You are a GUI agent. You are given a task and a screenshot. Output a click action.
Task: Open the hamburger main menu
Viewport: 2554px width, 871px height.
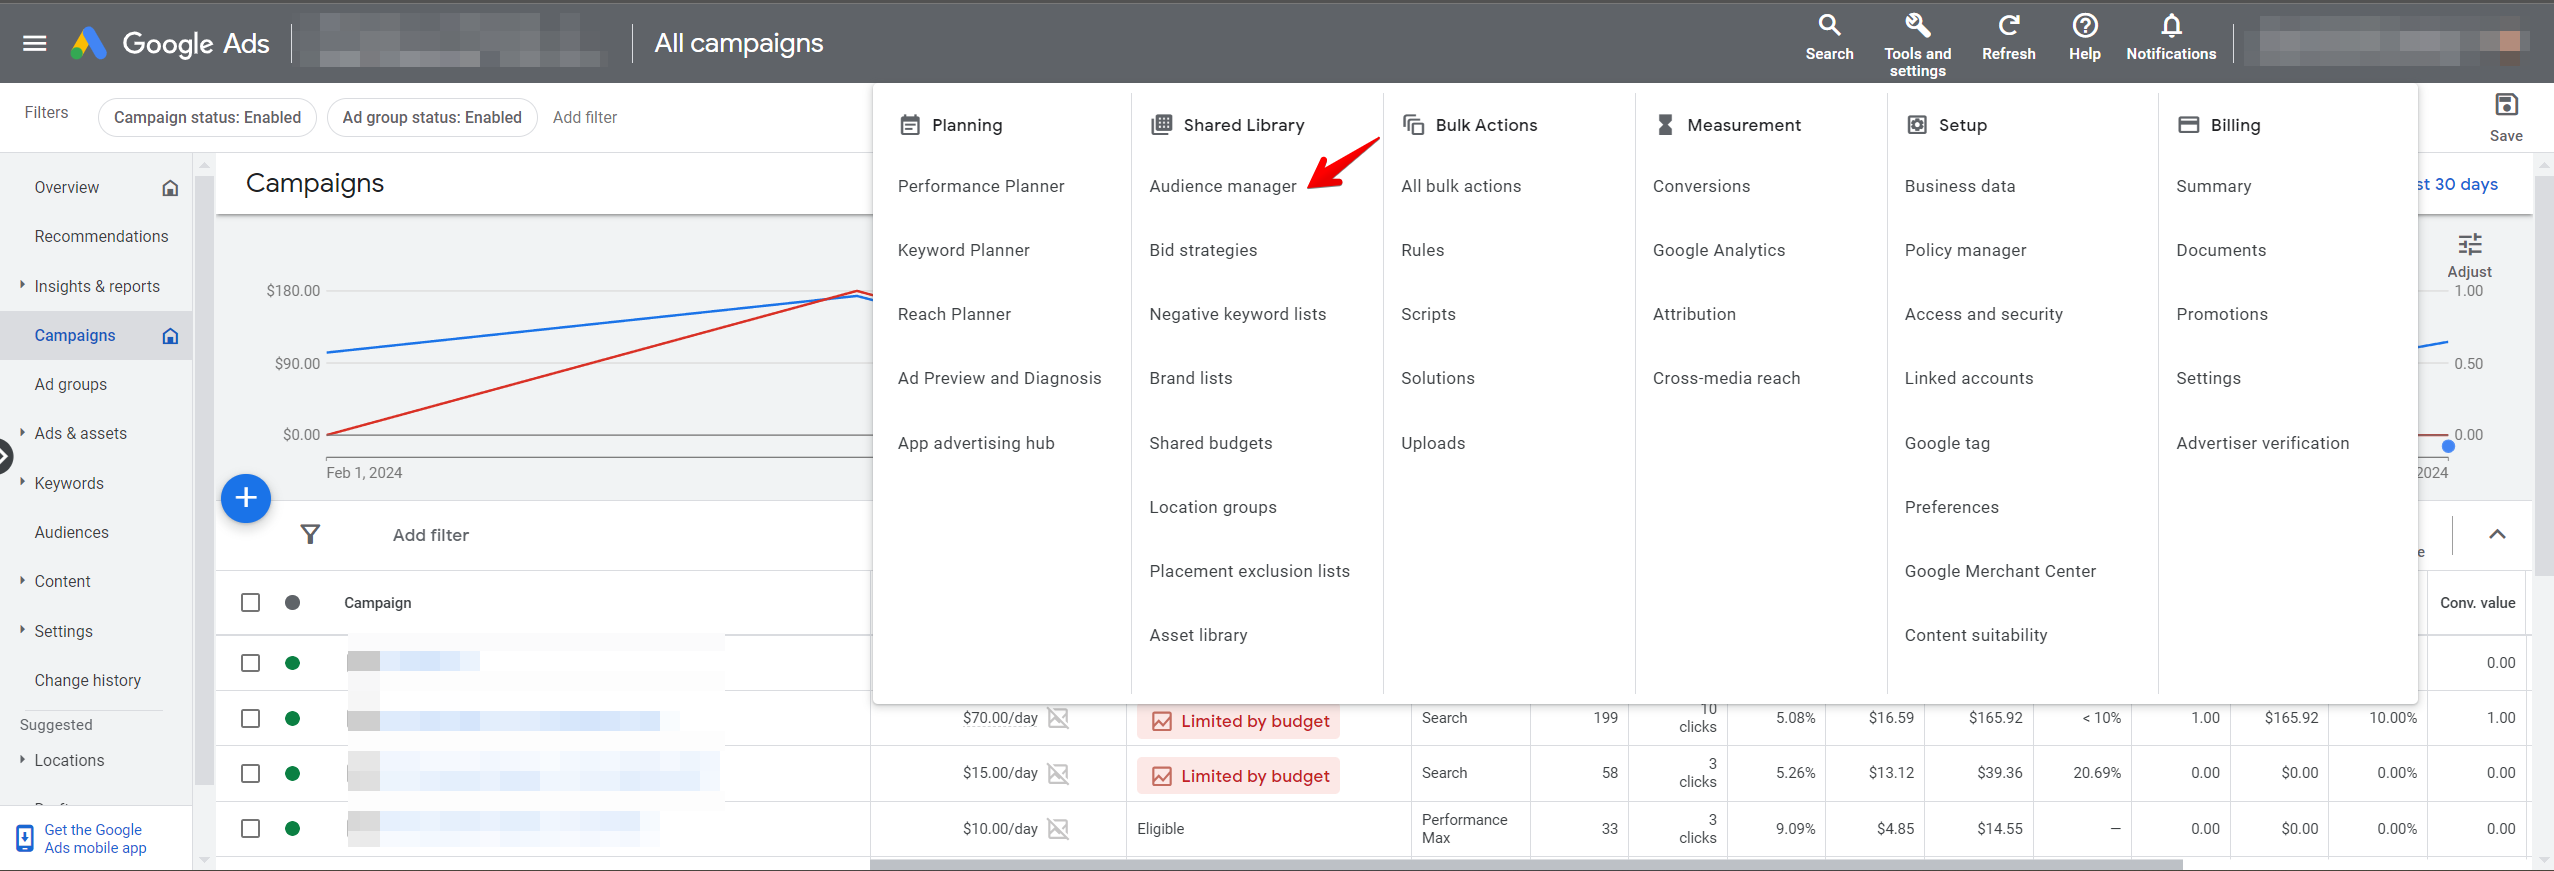click(35, 43)
